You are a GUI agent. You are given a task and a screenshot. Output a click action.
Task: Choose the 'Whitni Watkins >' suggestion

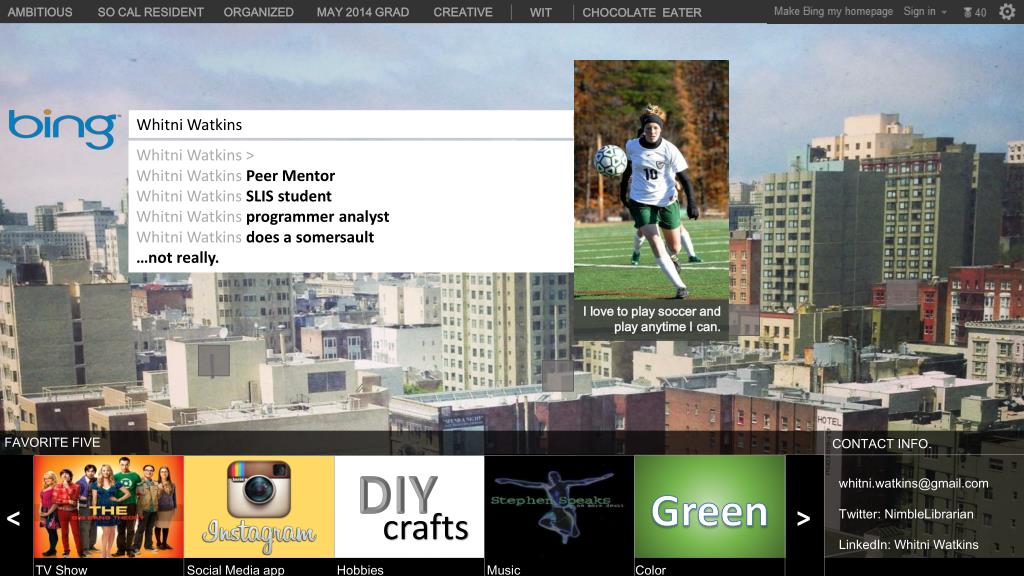(x=195, y=155)
